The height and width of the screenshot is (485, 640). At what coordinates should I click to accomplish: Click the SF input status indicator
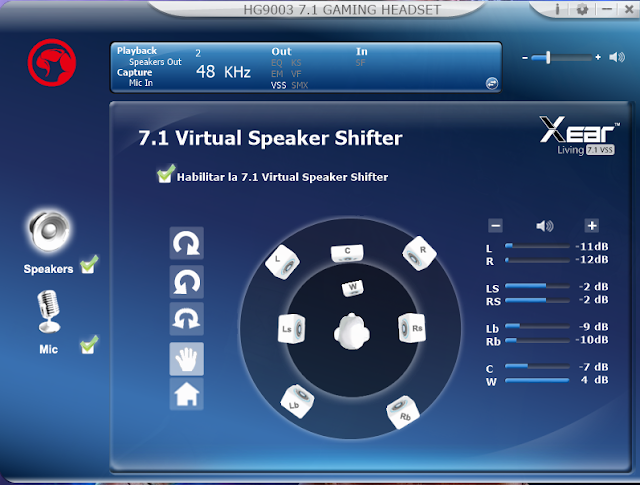[x=360, y=63]
